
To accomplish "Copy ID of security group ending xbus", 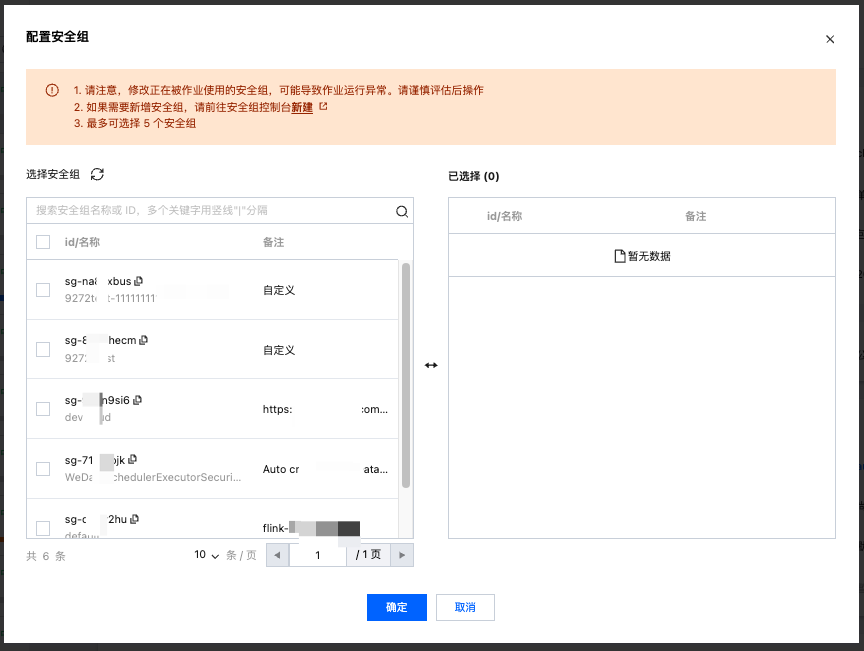I will coord(138,281).
